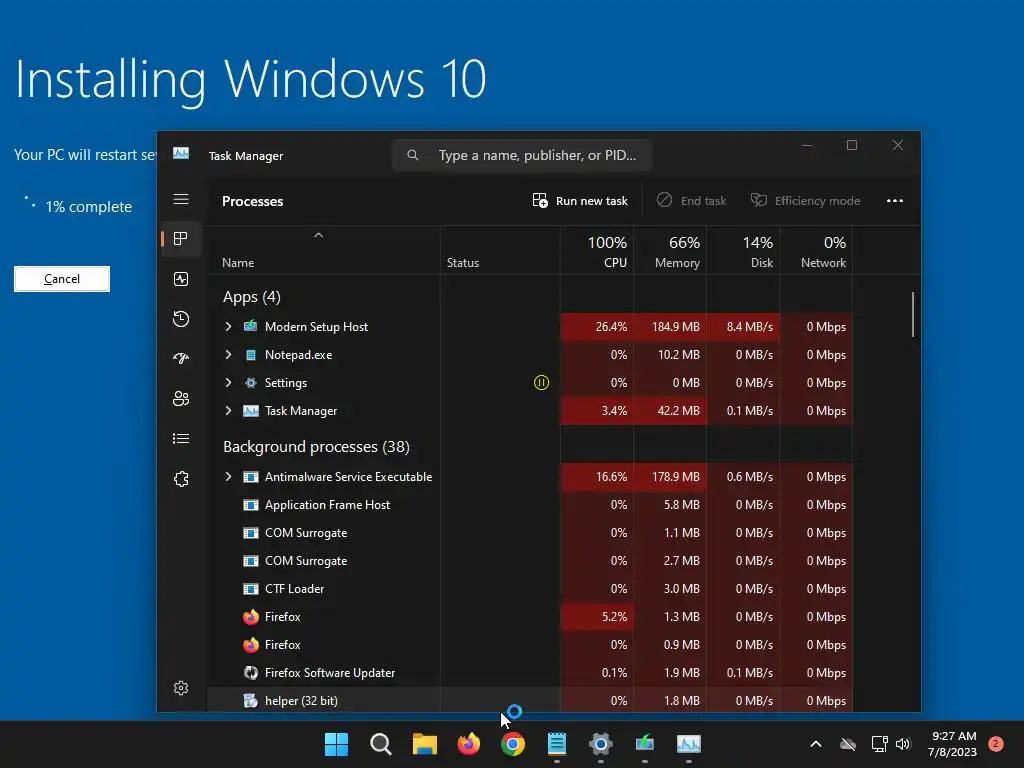Screen dimensions: 1024x768
Task: Click Run new task button
Action: tap(580, 200)
